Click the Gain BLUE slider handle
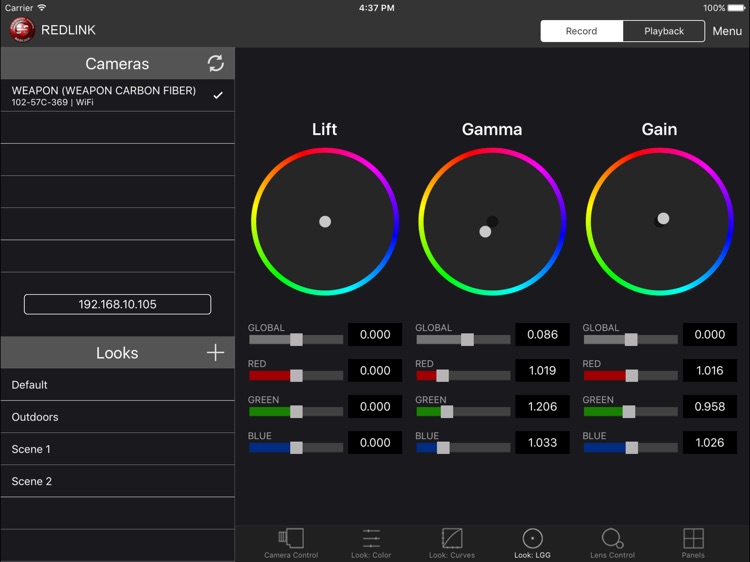The height and width of the screenshot is (562, 750). click(x=632, y=448)
